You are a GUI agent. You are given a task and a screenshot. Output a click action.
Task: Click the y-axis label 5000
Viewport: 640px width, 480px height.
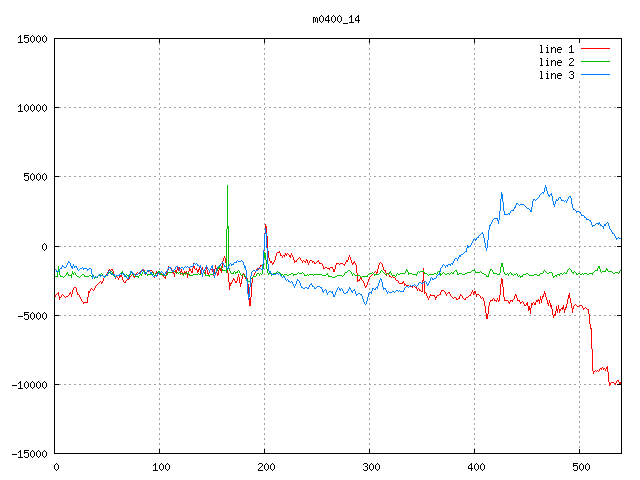(36, 177)
